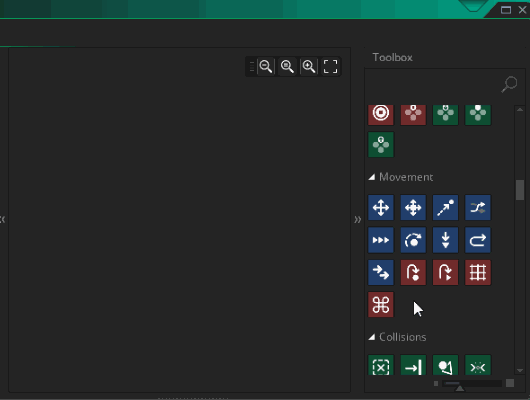Select the red Snap to Grid icon
This screenshot has height=400, width=530.
point(478,273)
